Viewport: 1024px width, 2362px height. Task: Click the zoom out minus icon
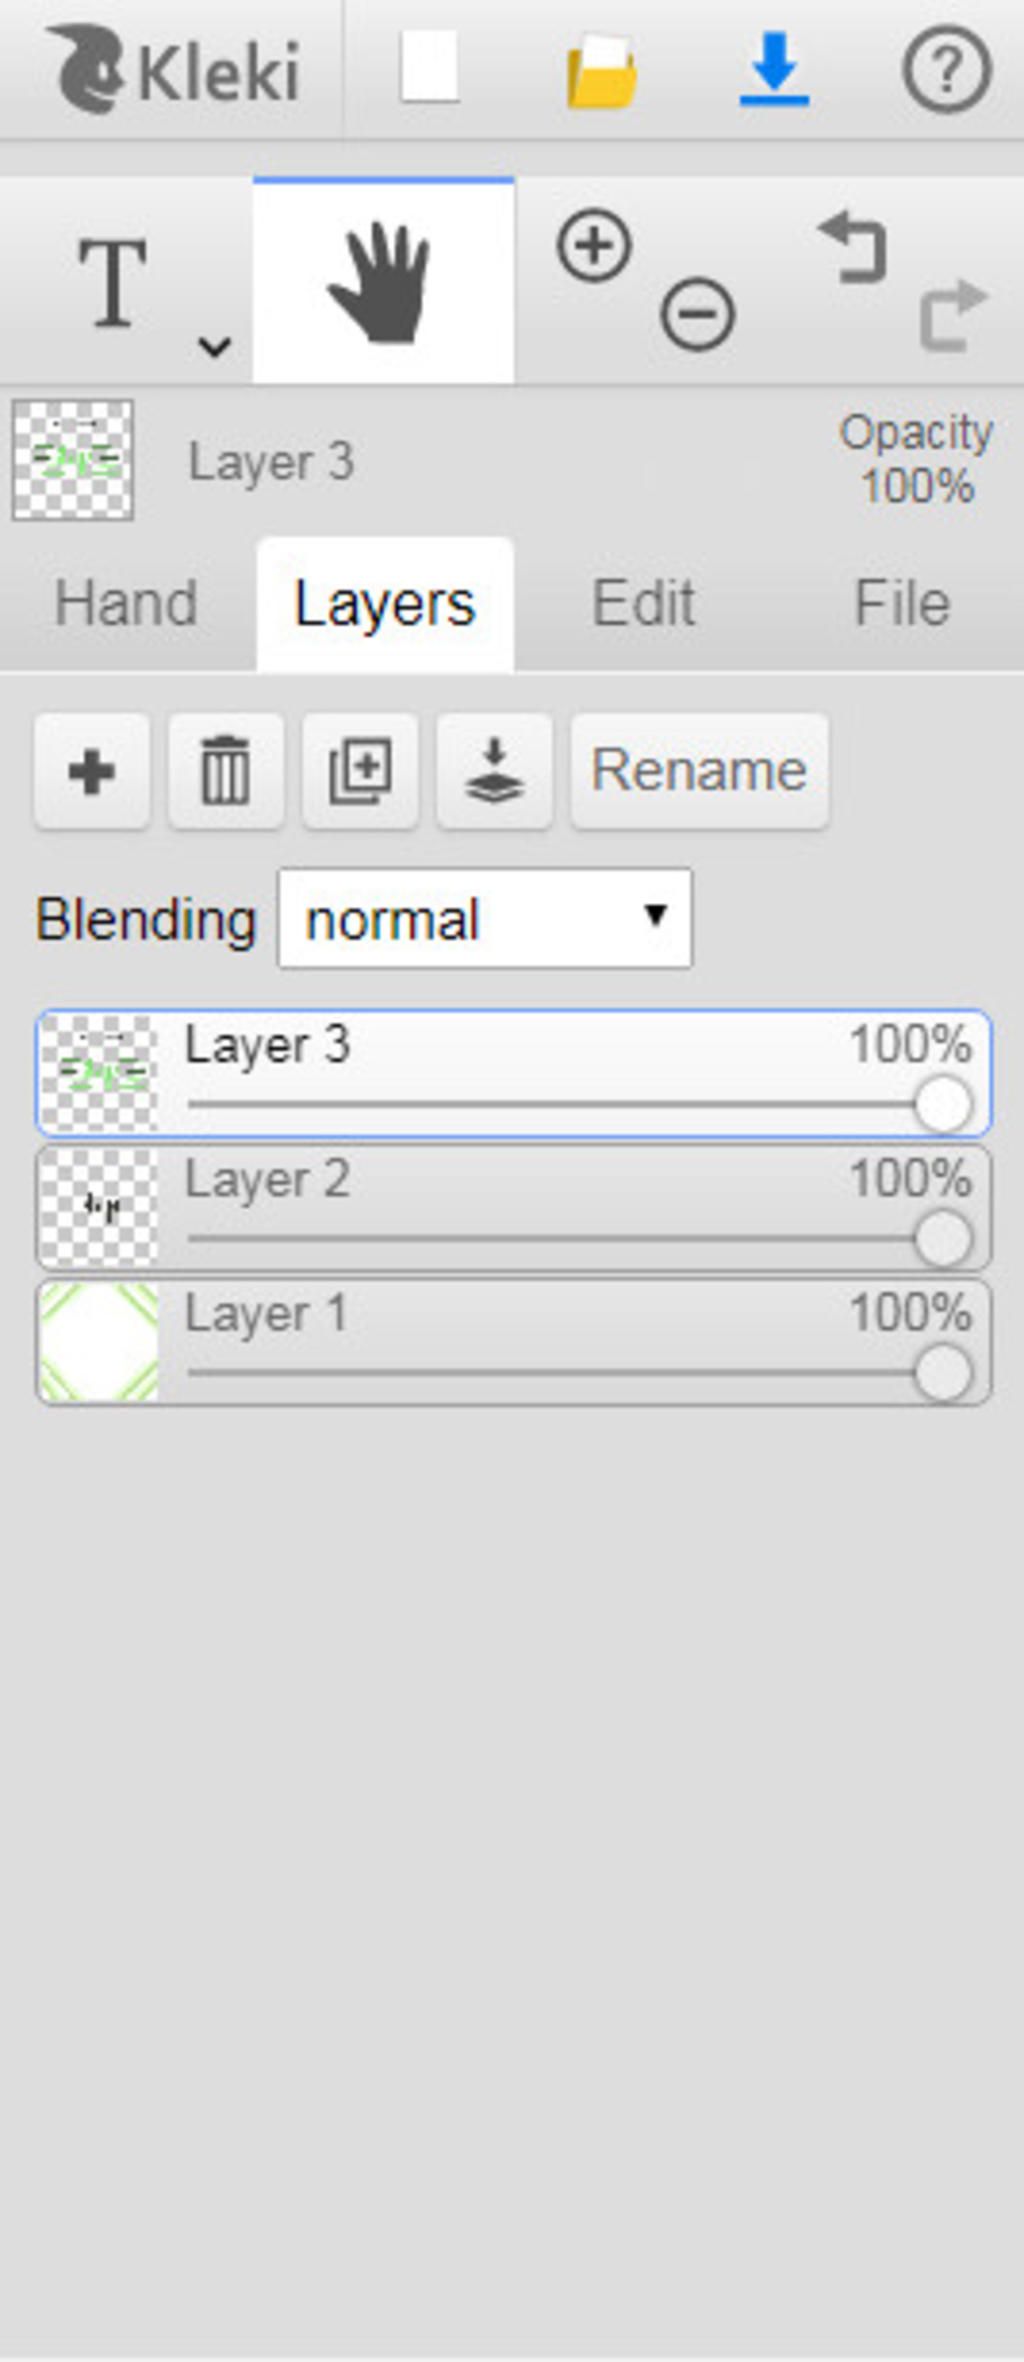point(698,314)
